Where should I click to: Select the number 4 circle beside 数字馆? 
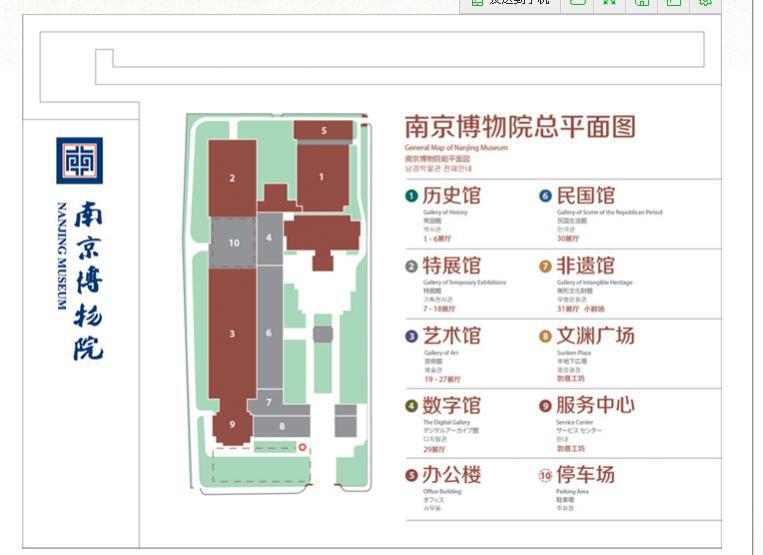click(x=411, y=406)
